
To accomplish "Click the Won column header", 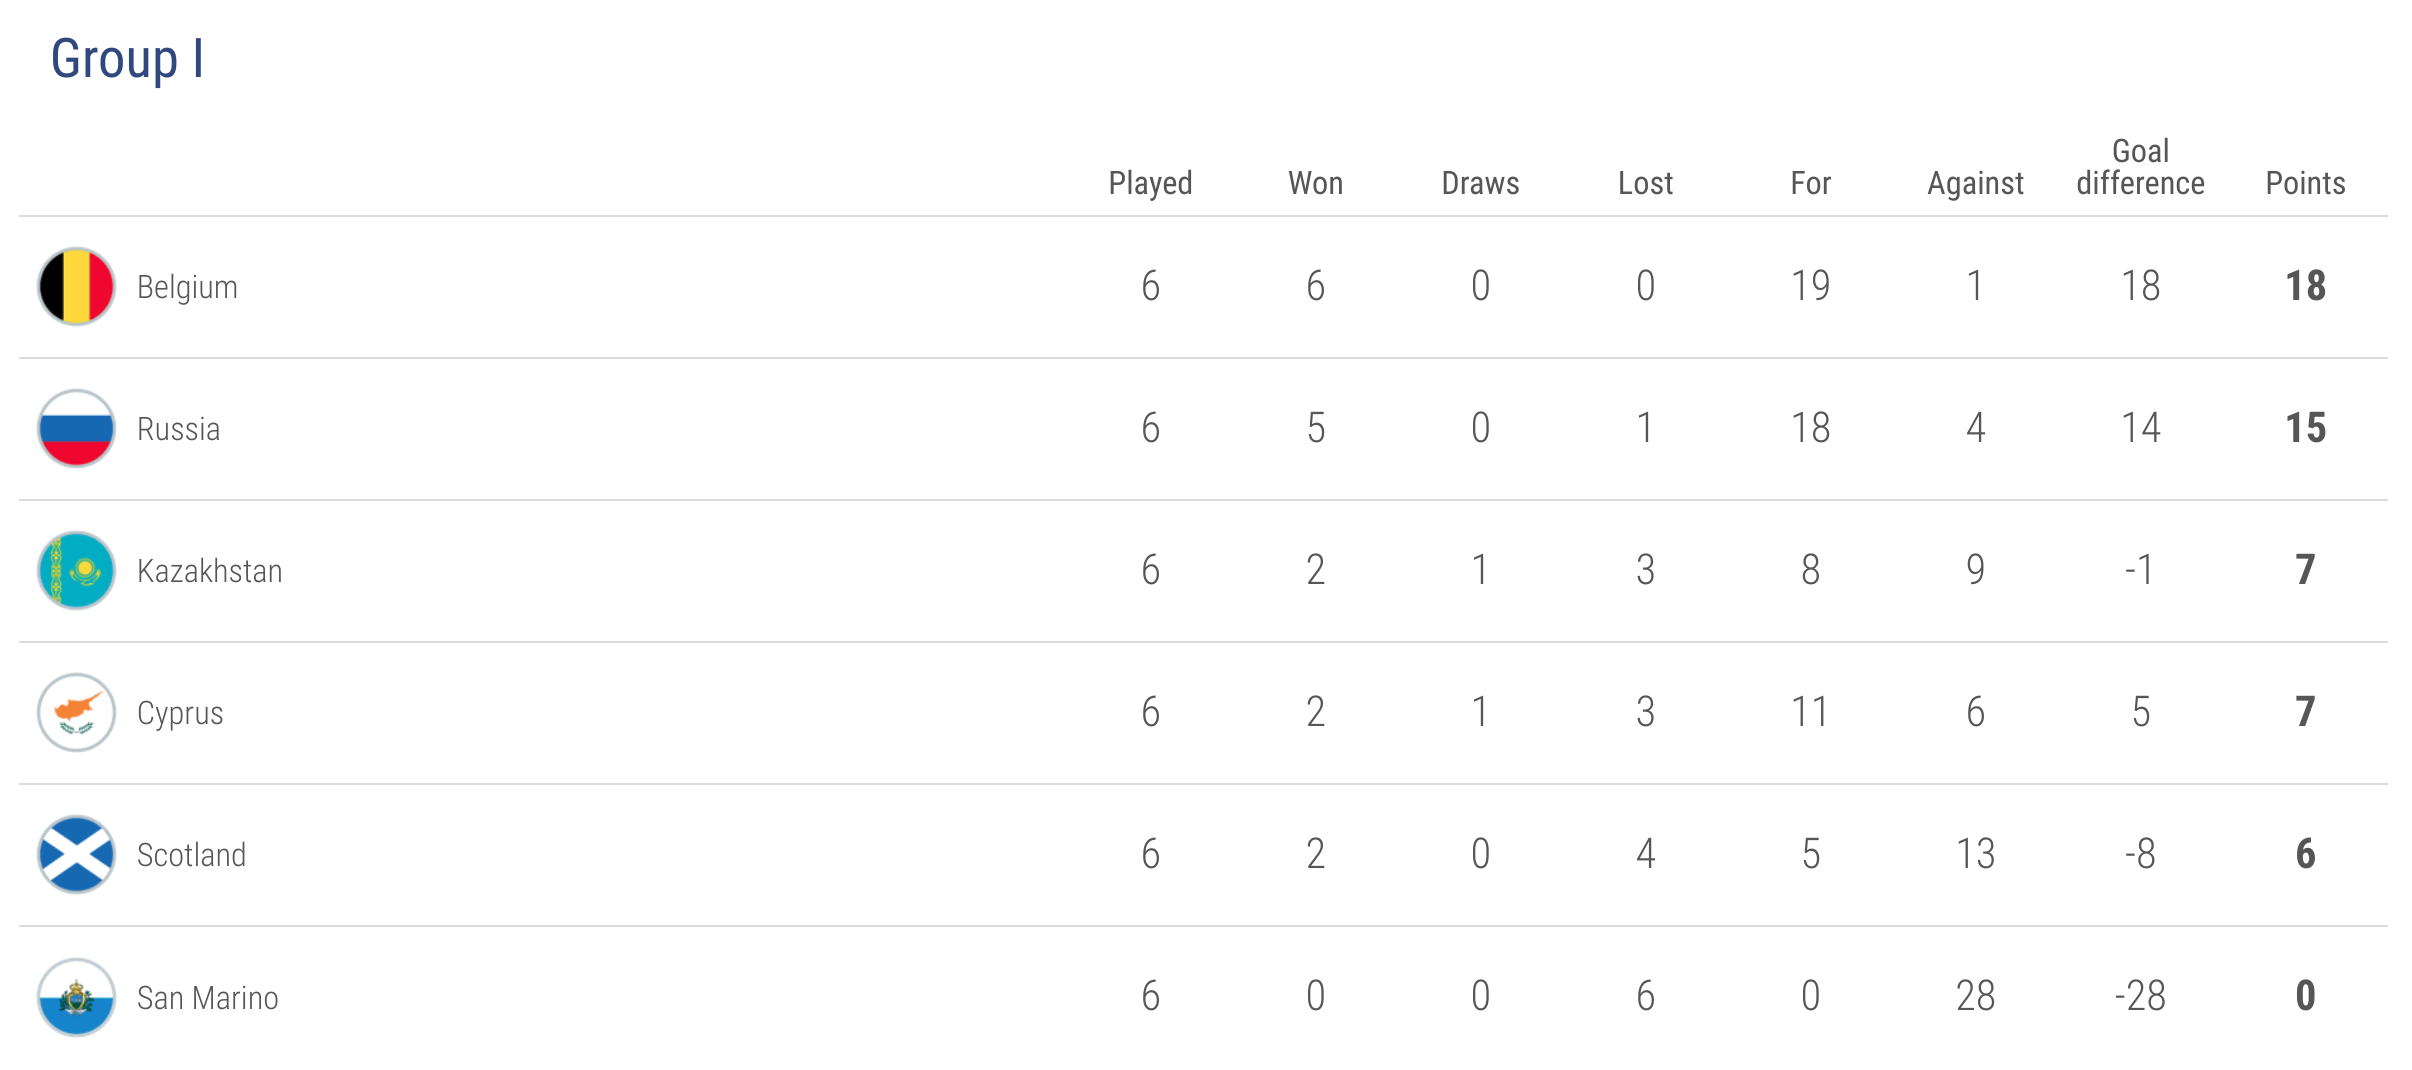I will [1315, 183].
